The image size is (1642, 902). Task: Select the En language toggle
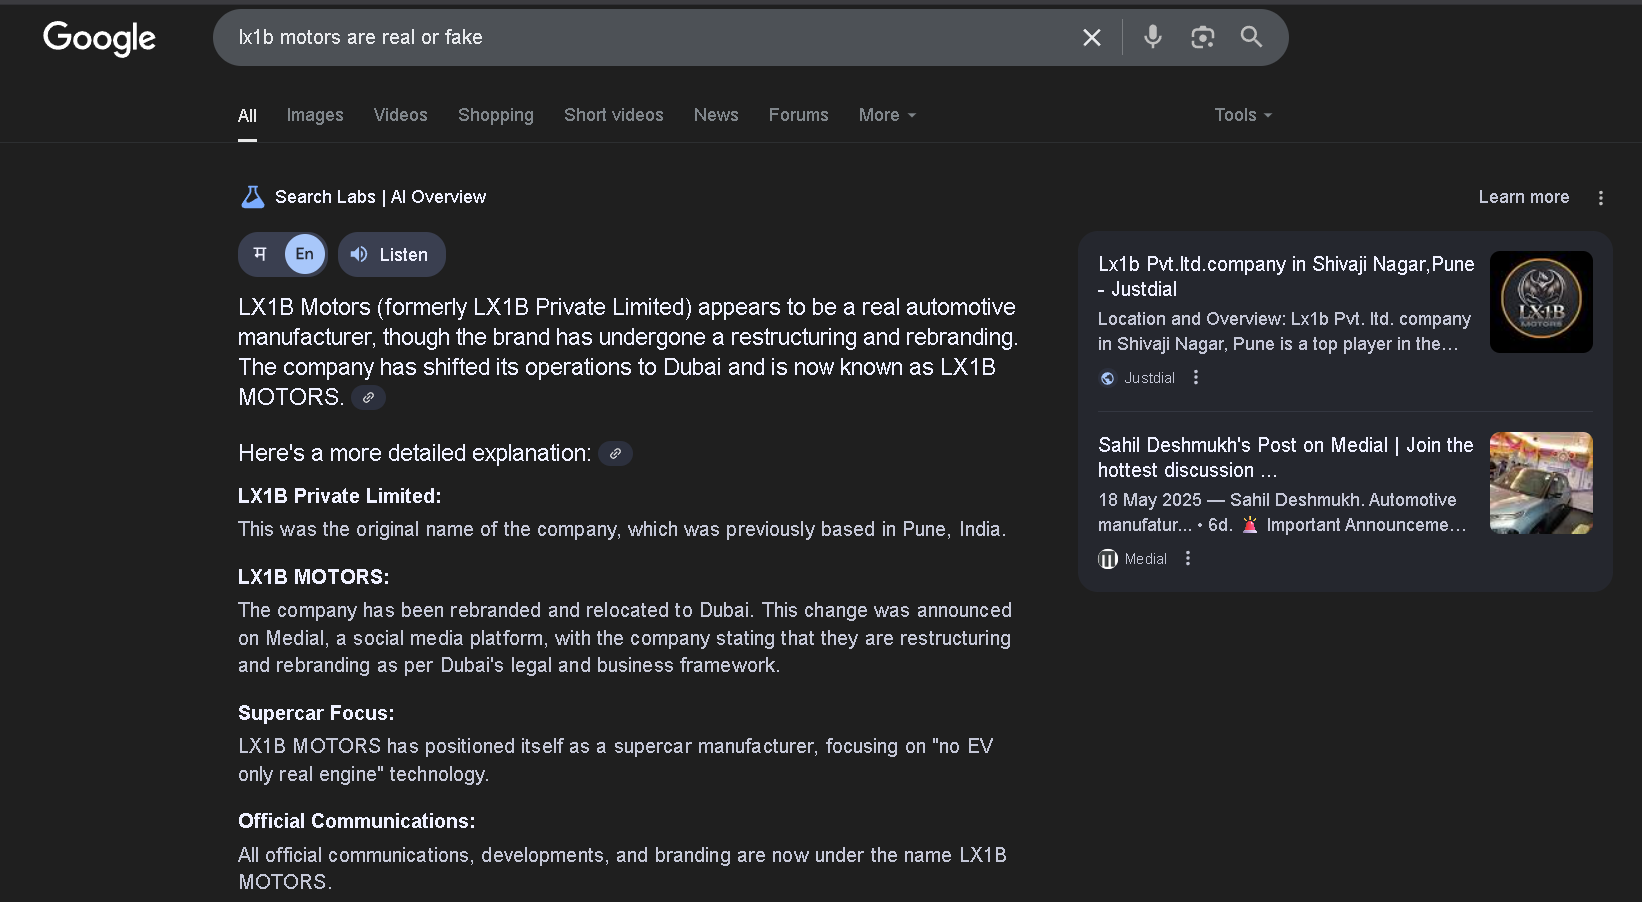[304, 254]
